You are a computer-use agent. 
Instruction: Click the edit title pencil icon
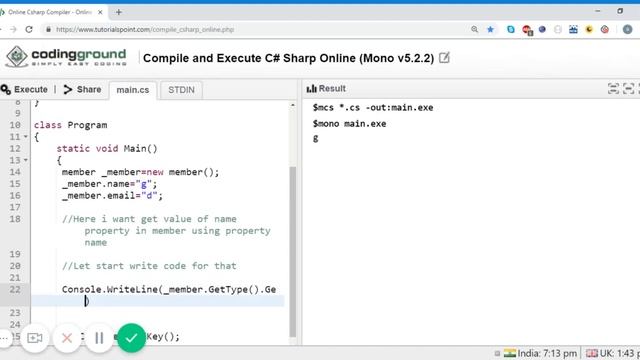pyautogui.click(x=444, y=58)
